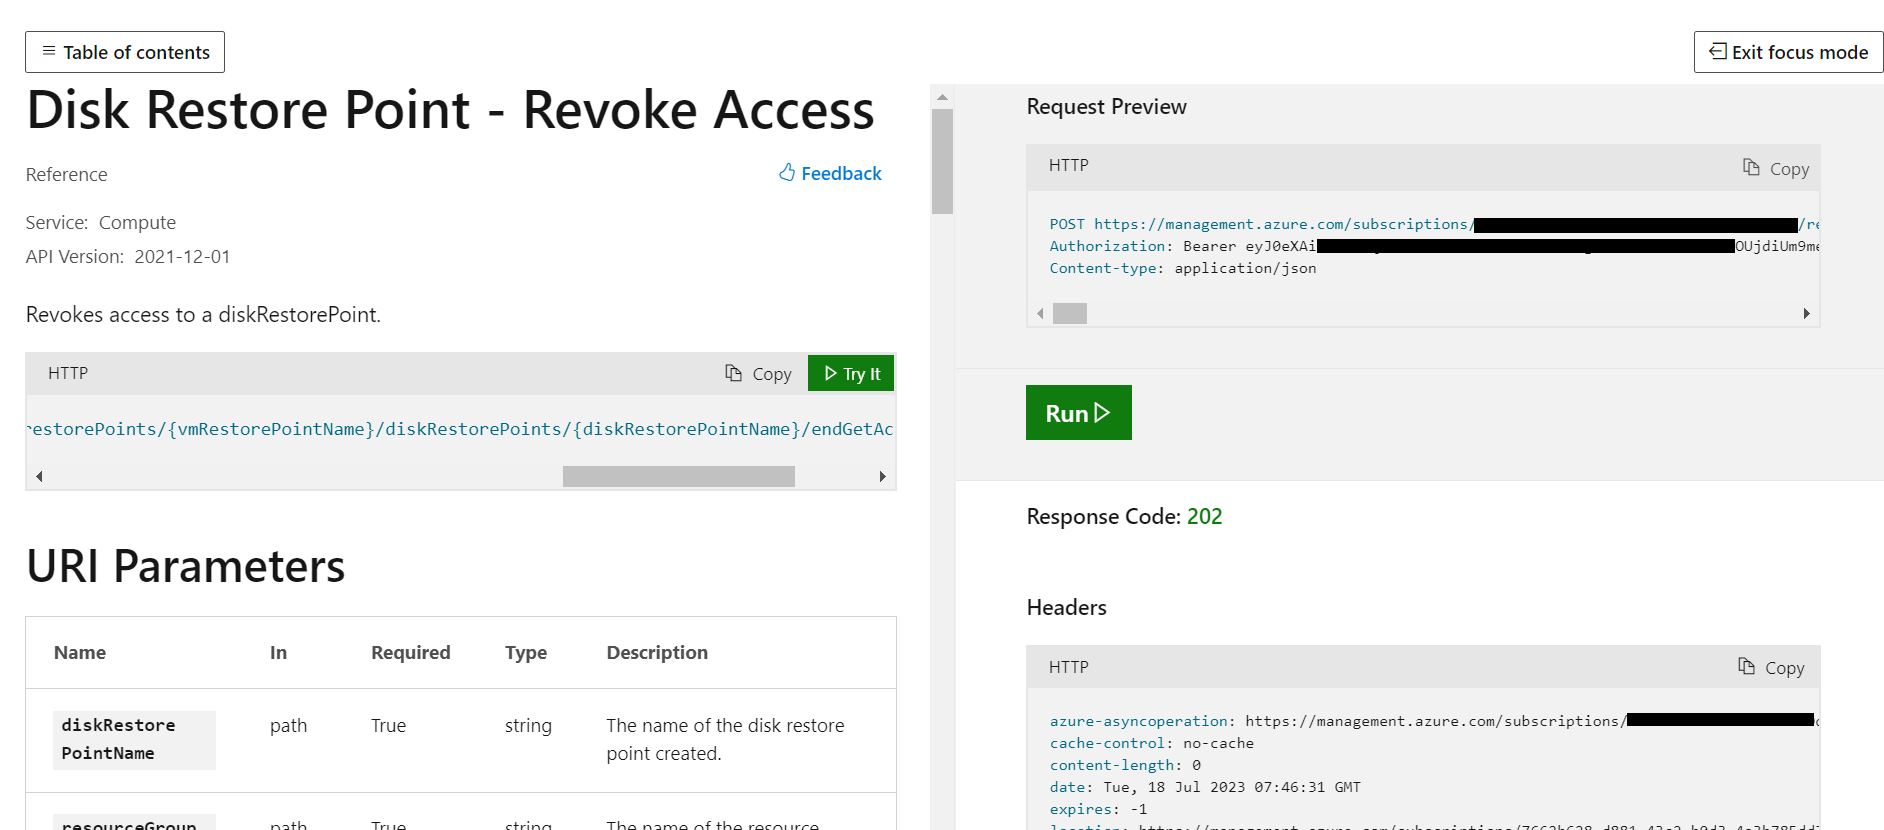Click the green Try It button
This screenshot has width=1884, height=830.
pyautogui.click(x=851, y=373)
